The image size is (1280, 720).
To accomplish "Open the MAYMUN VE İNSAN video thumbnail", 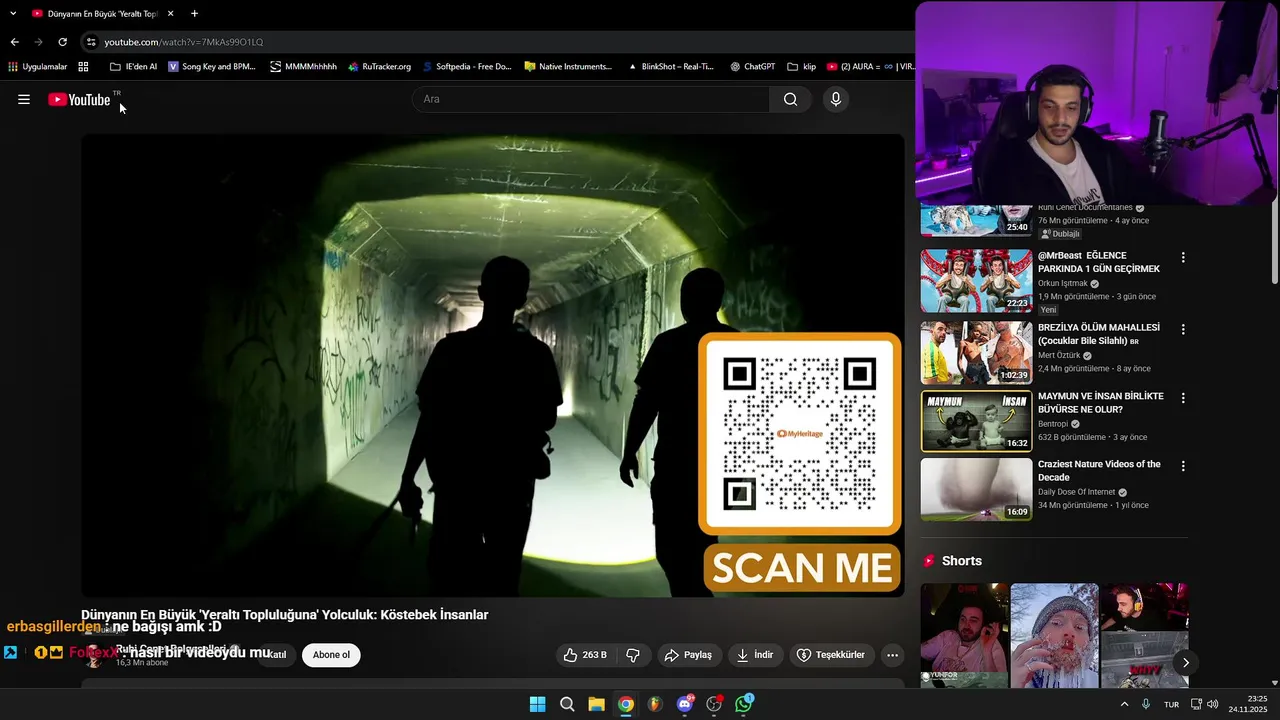I will coord(976,421).
